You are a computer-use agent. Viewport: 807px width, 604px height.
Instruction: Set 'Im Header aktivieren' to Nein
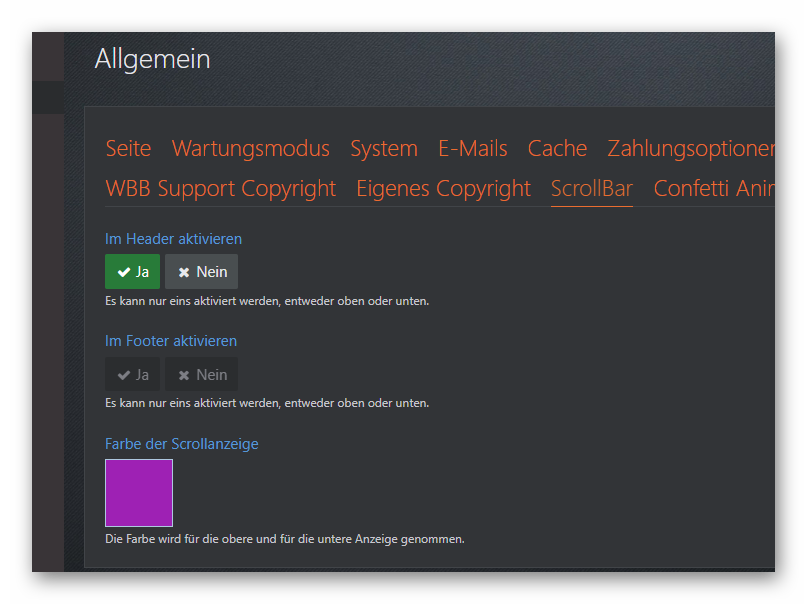pos(201,272)
